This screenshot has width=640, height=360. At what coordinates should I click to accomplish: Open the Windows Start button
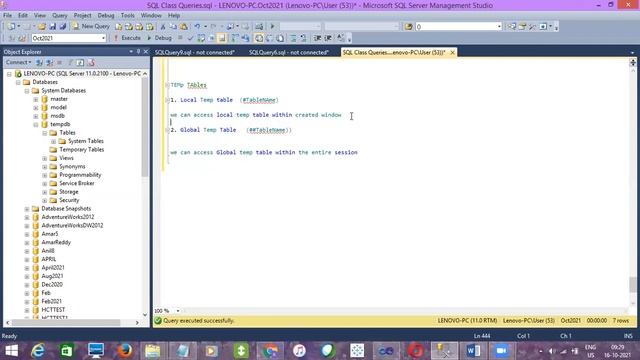click(11, 351)
